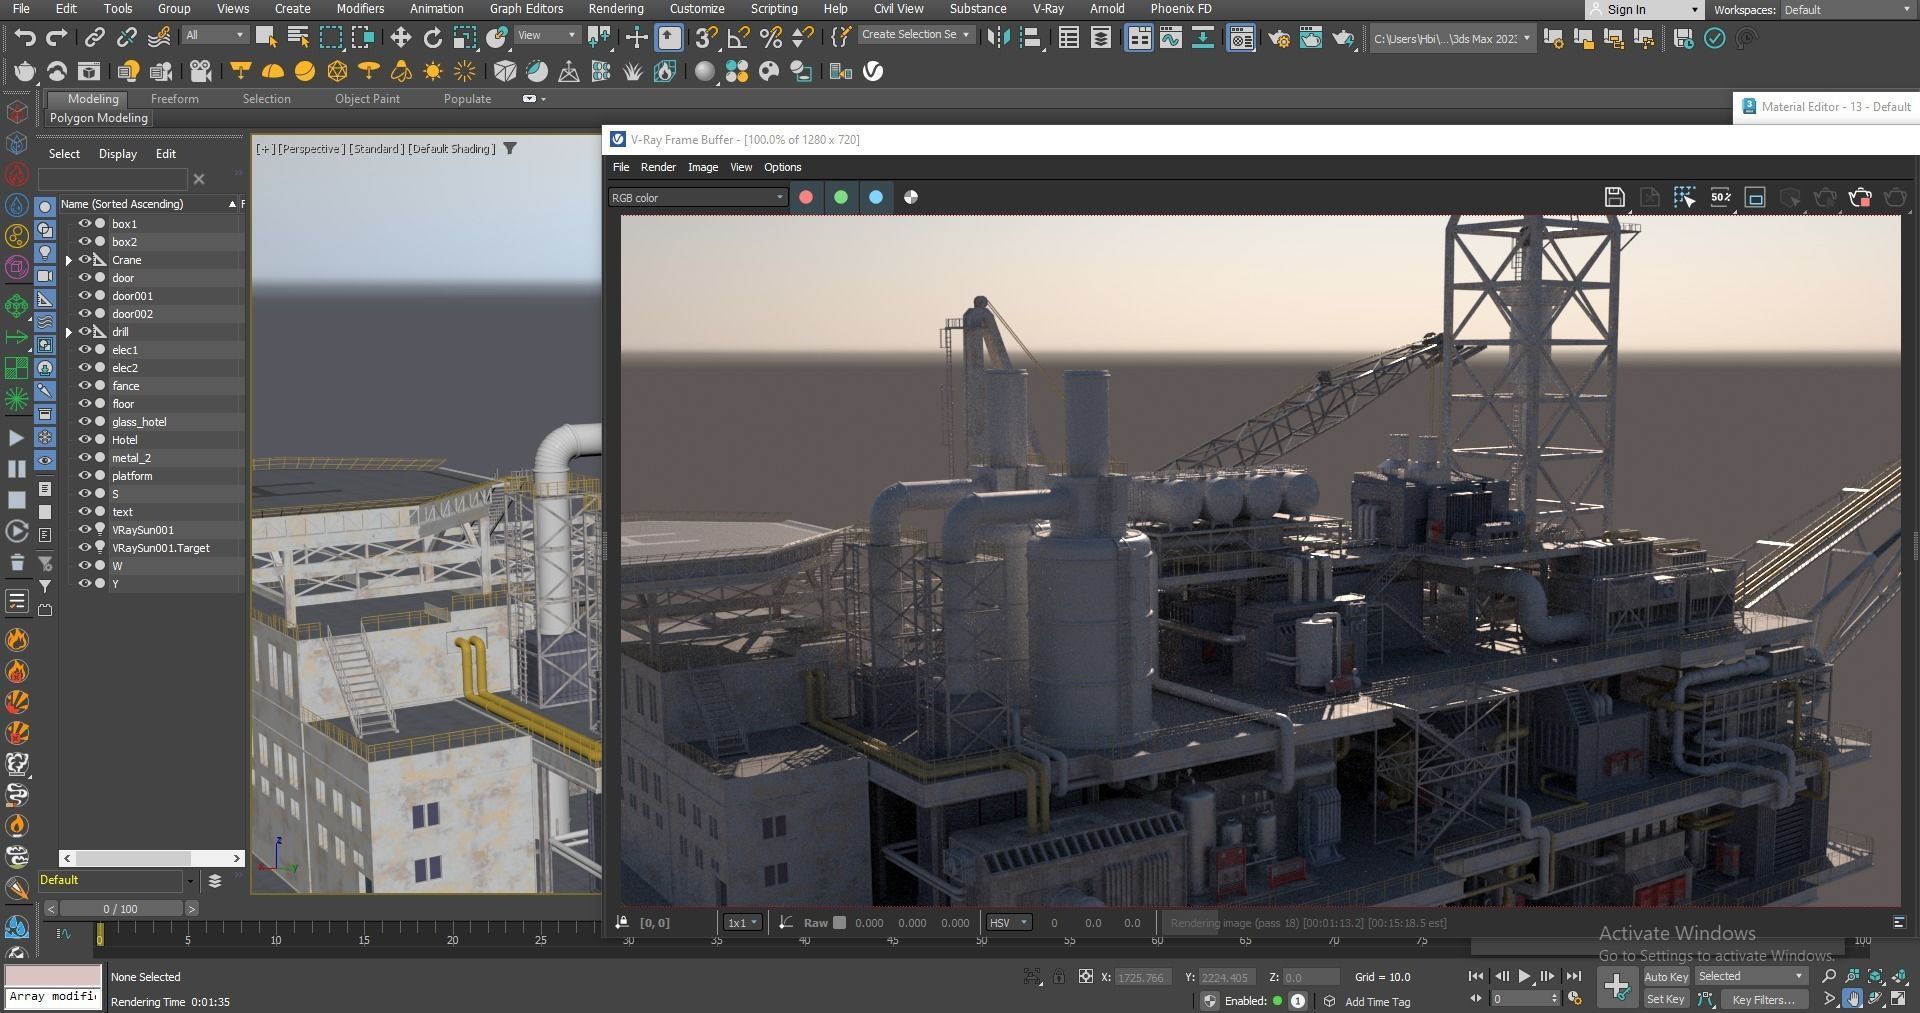Go to timeline start
The image size is (1920, 1013).
click(x=1476, y=976)
